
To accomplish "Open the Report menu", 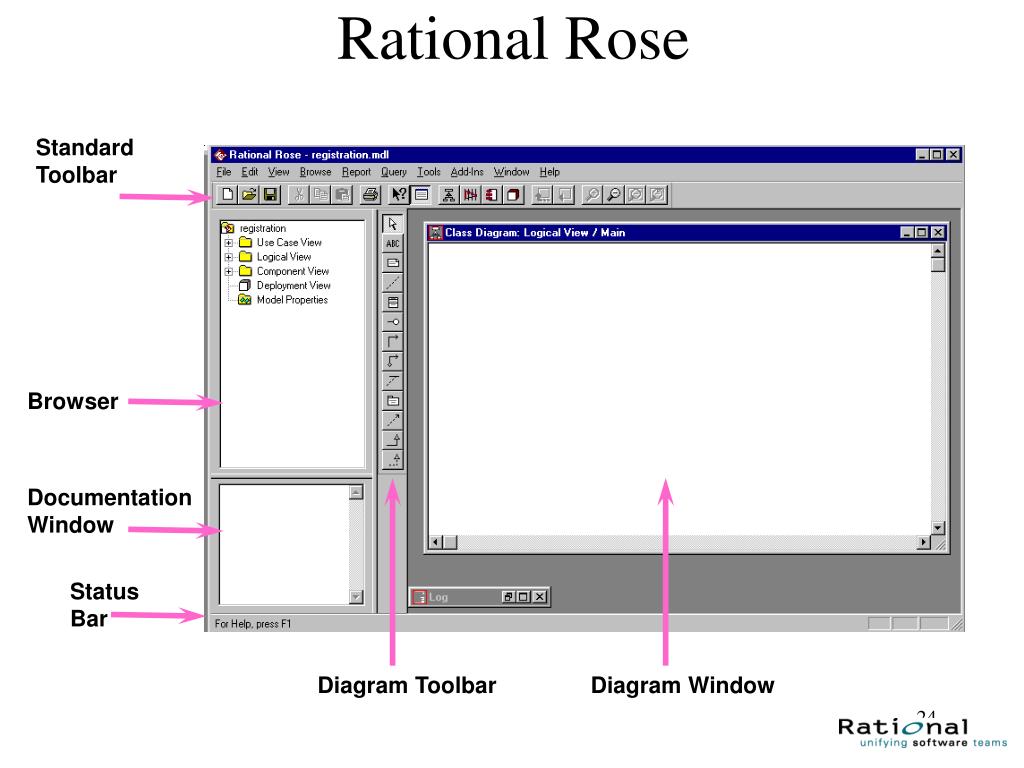I will tap(356, 172).
